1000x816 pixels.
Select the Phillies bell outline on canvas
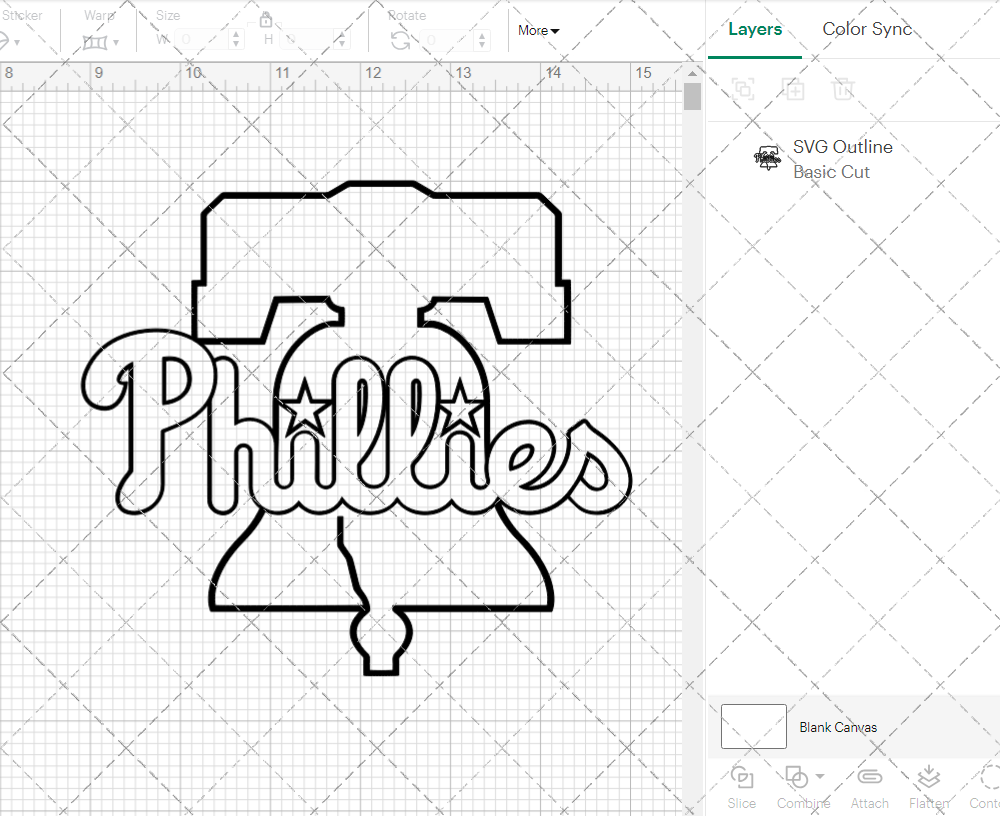[x=357, y=427]
